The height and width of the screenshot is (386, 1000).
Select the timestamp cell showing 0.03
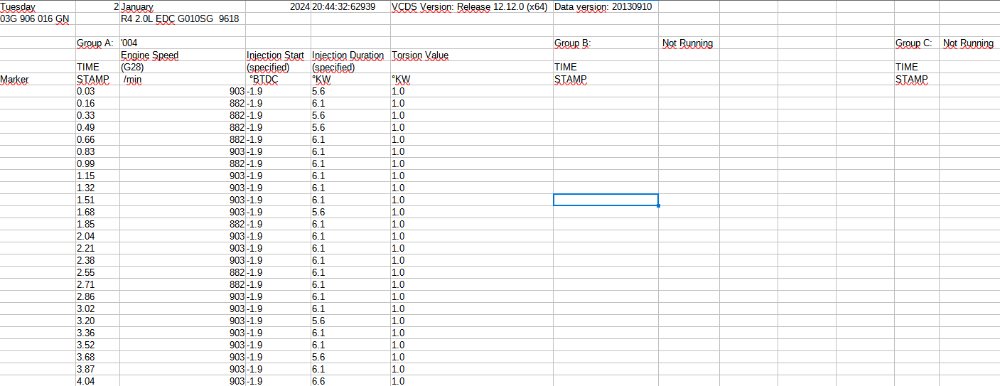pyautogui.click(x=97, y=92)
